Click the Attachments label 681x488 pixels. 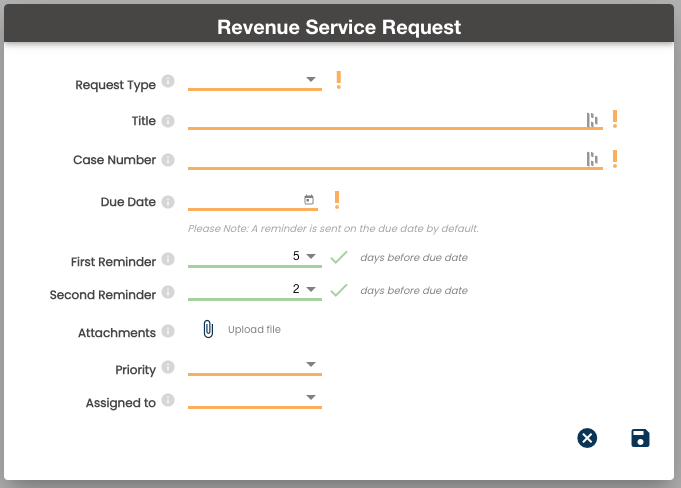(117, 333)
